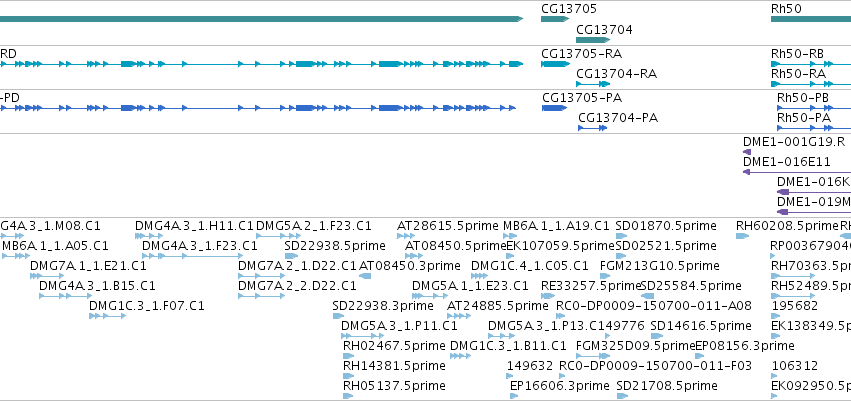Click EST EP16606.3prime
This screenshot has width=851, height=401.
(x=515, y=397)
